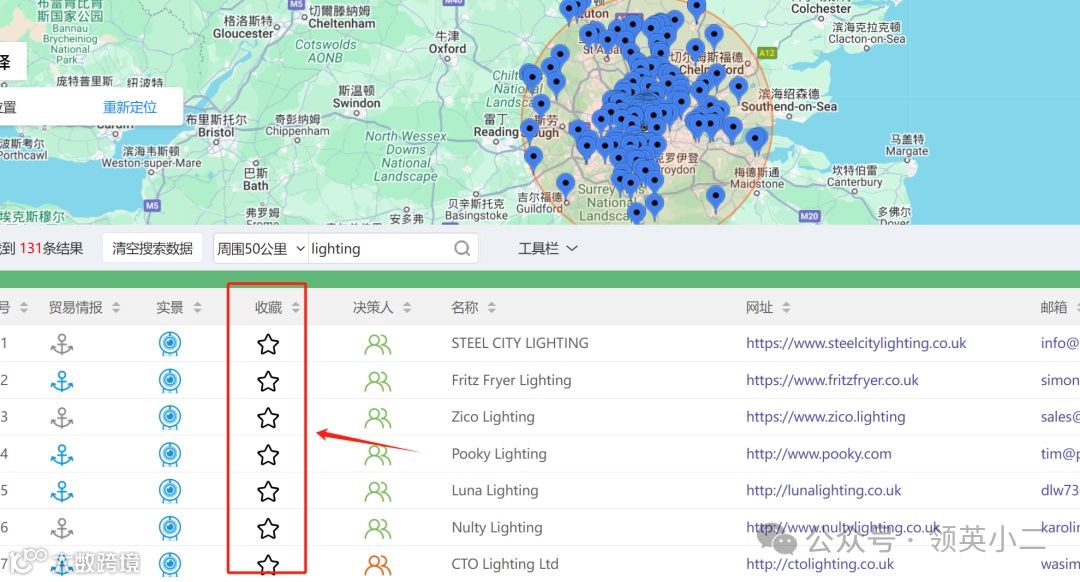1080x582 pixels.
Task: Sort by the row number column
Action: pyautogui.click(x=23, y=307)
